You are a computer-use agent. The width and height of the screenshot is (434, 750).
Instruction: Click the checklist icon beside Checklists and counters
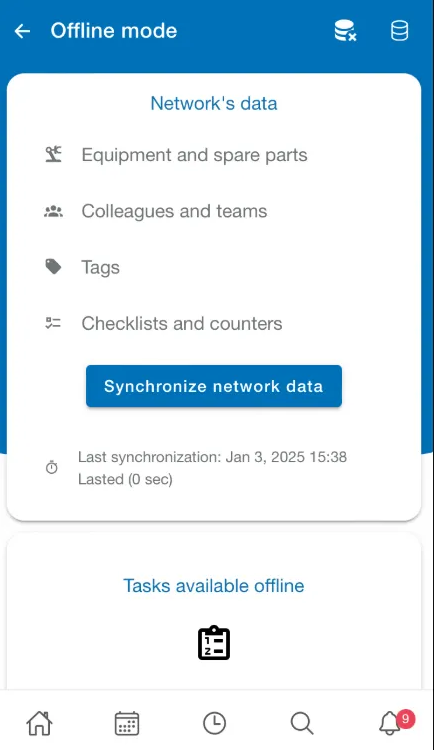click(x=53, y=323)
